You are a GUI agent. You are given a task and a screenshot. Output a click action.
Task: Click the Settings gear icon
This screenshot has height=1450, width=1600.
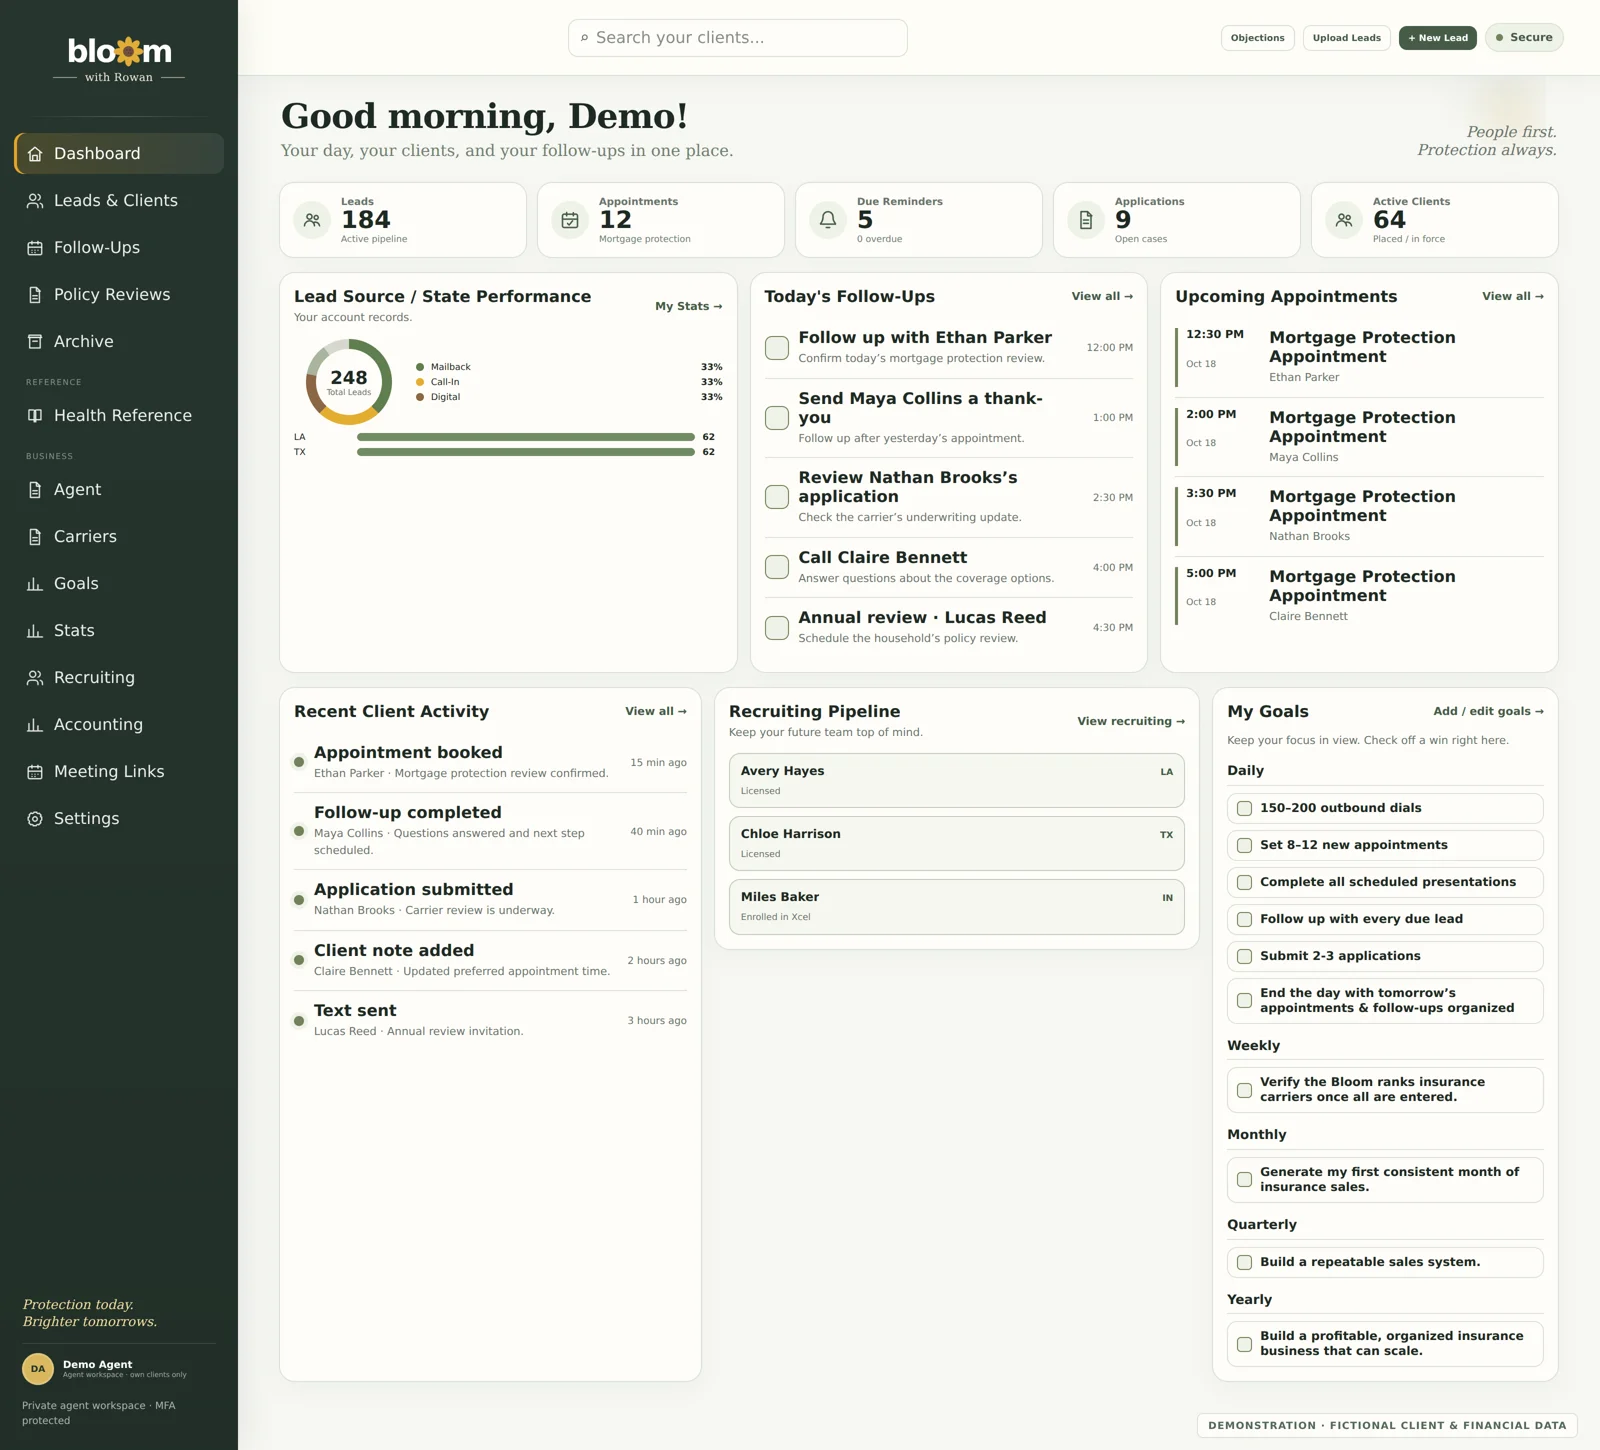point(35,819)
